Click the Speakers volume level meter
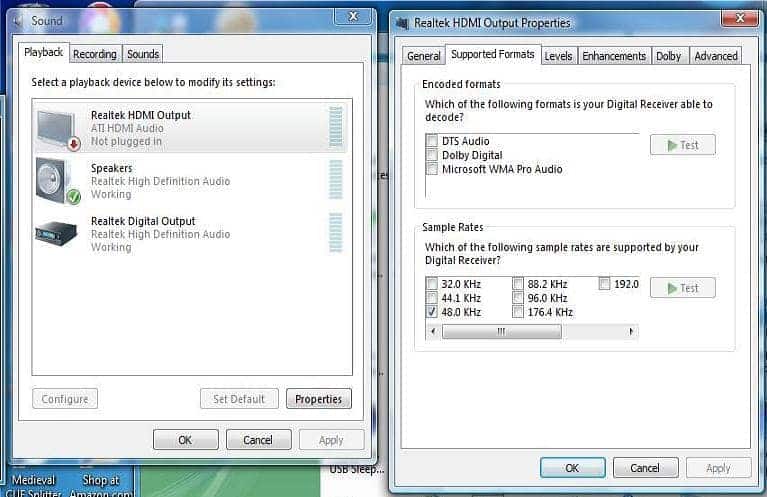767x497 pixels. coord(336,180)
